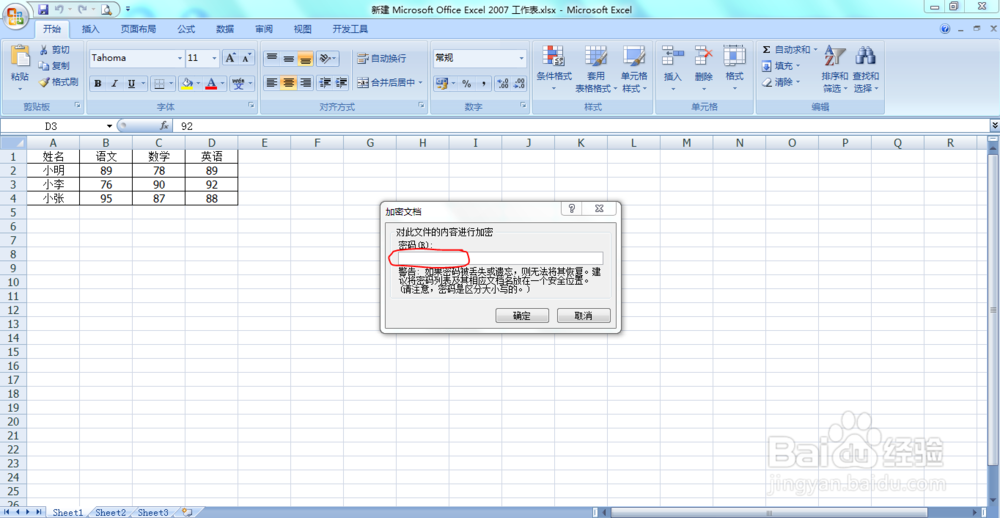Increase the font size

(230, 58)
